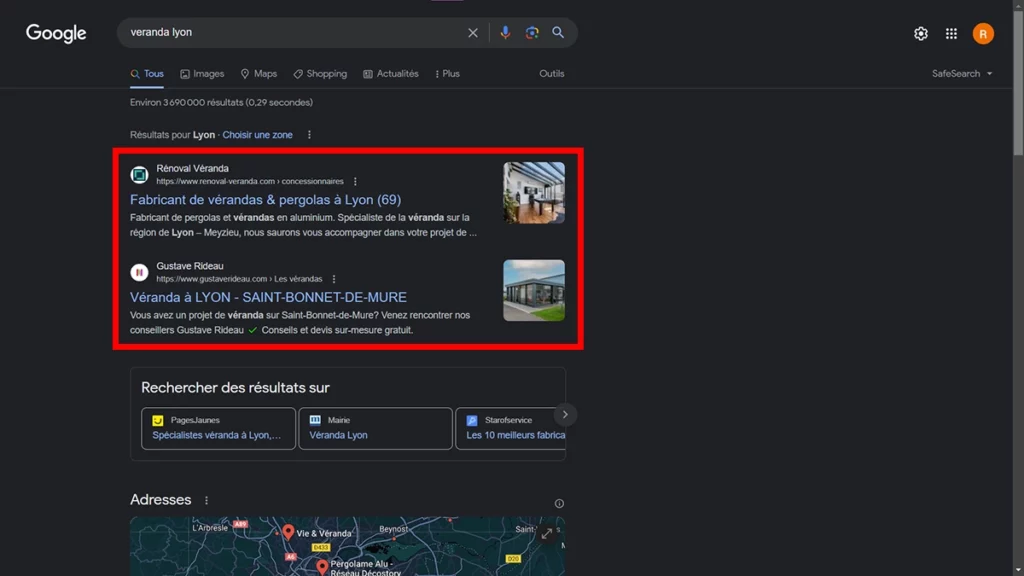Screen dimensions: 1024x576
Task: Open quick settings with the gear icon
Action: click(x=920, y=32)
